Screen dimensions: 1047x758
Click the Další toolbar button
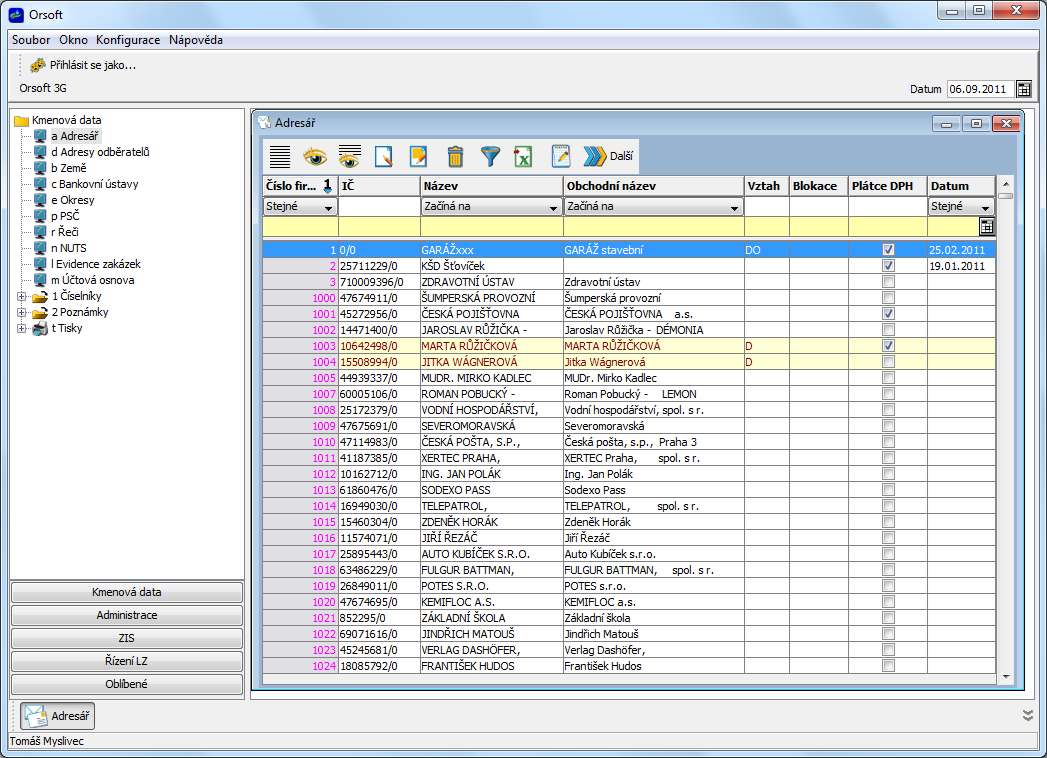(x=609, y=156)
